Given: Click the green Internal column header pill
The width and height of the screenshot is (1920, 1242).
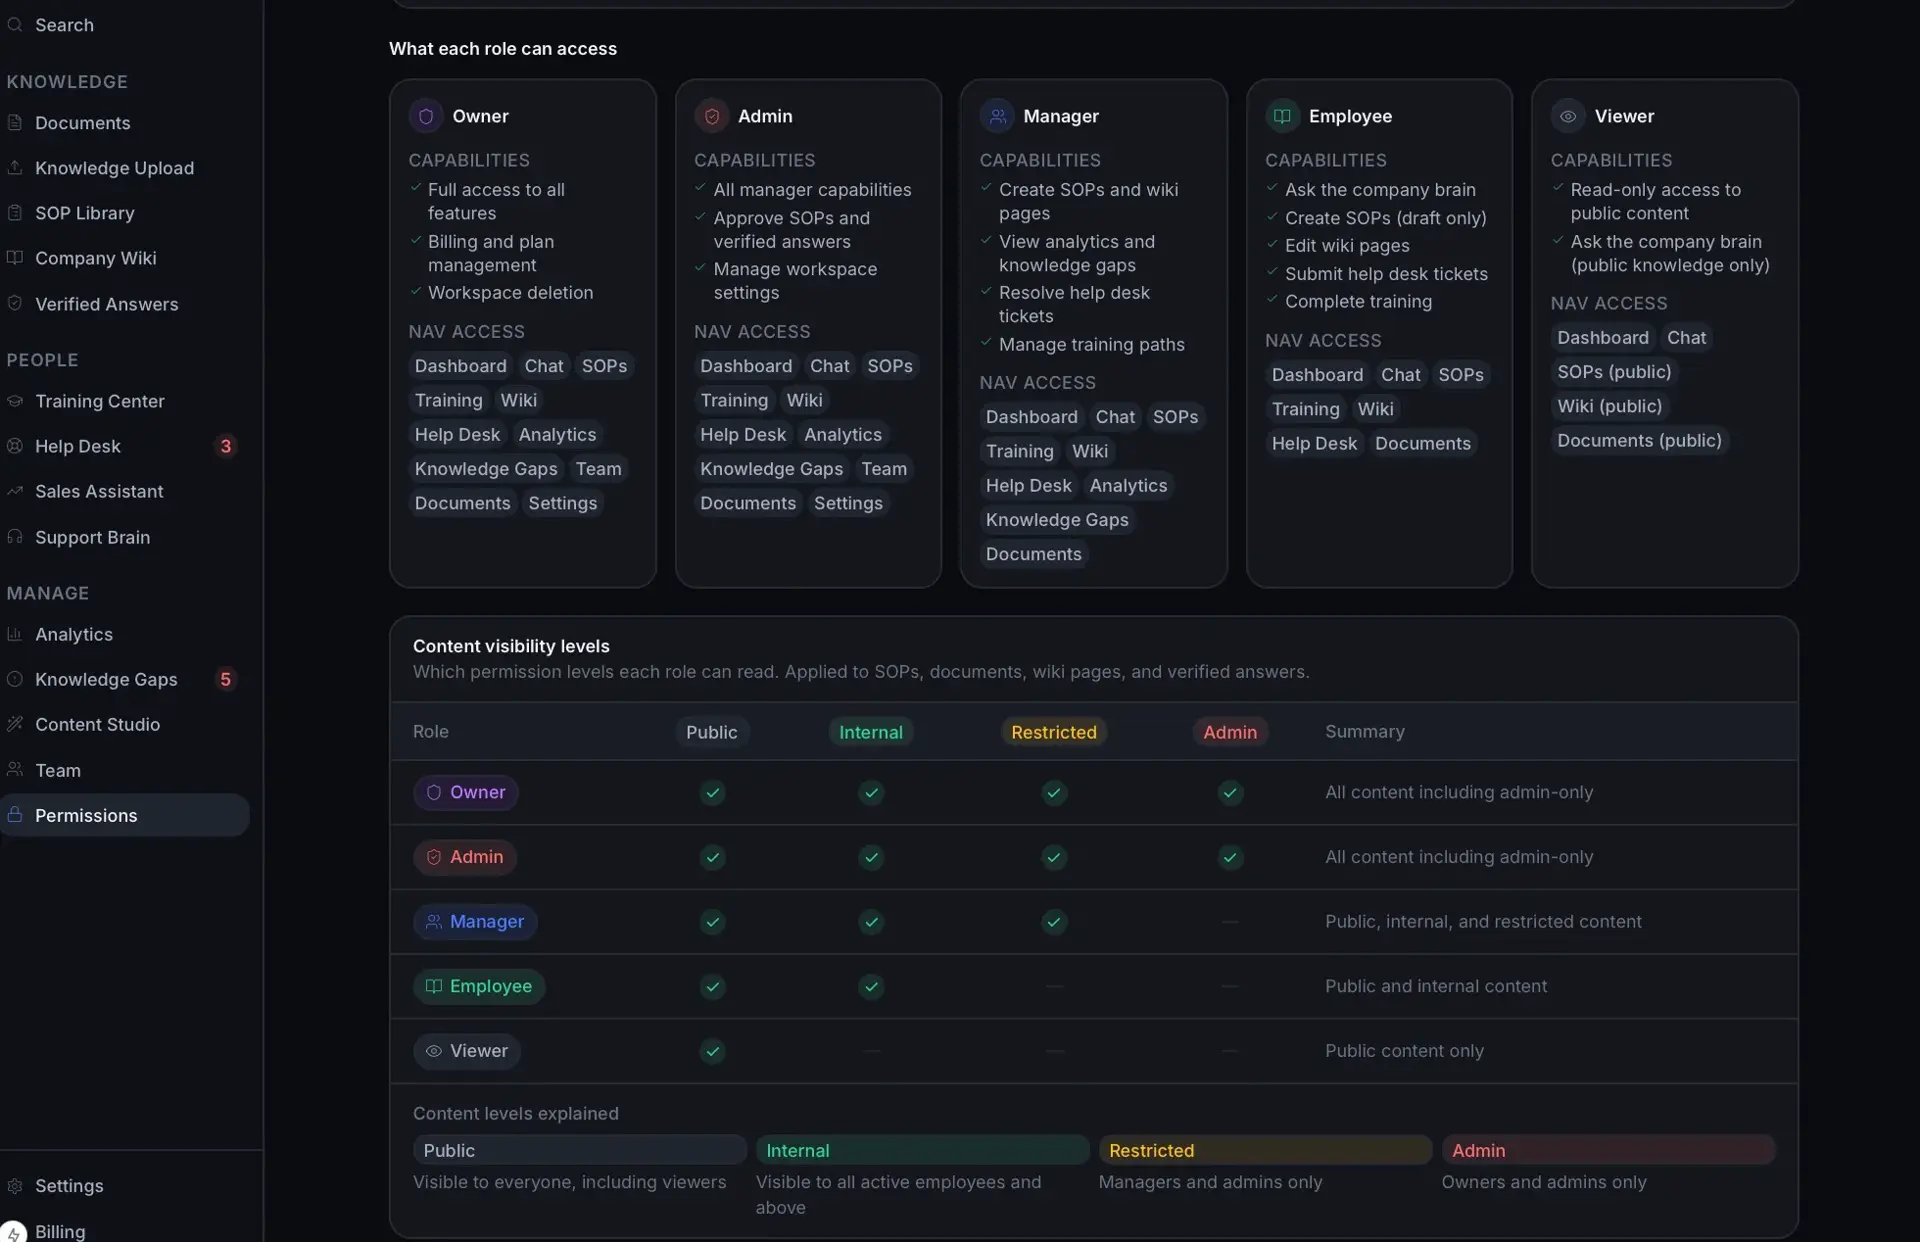Looking at the screenshot, I should (871, 732).
